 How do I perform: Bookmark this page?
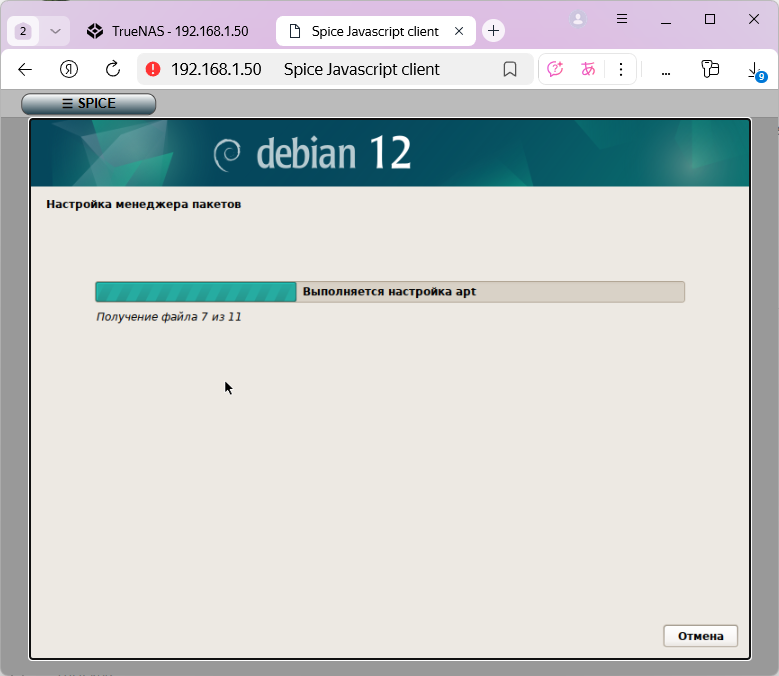tap(510, 69)
